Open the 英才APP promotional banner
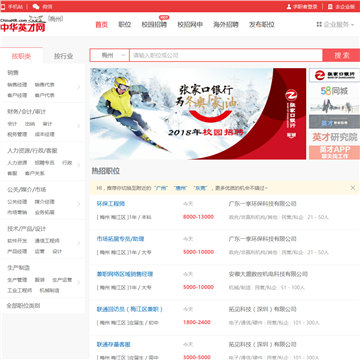The height and width of the screenshot is (360, 360). (x=334, y=152)
